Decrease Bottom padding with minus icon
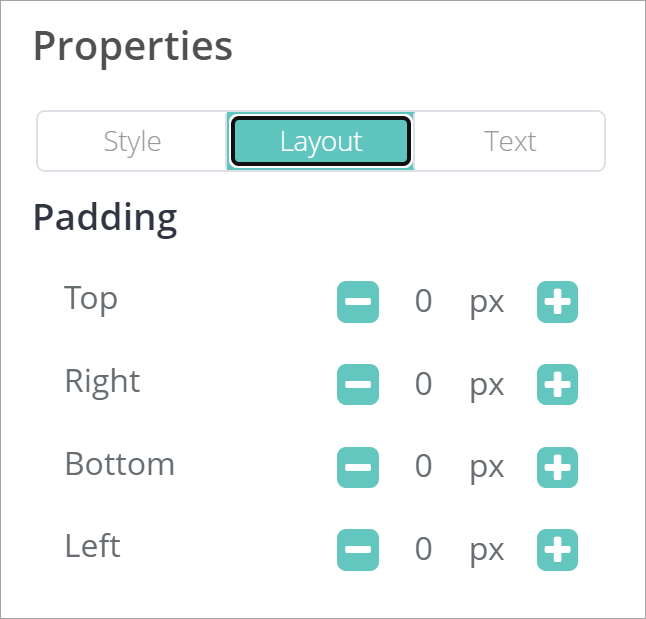Screen dimensions: 646x619 tap(358, 467)
